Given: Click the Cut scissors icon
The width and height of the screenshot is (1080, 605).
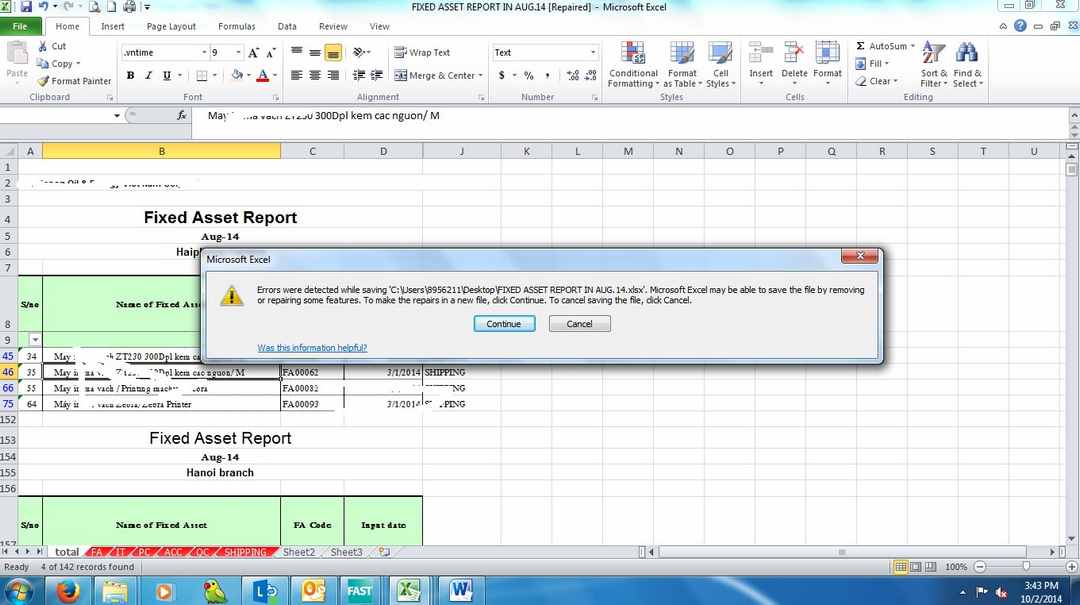Looking at the screenshot, I should pos(43,46).
